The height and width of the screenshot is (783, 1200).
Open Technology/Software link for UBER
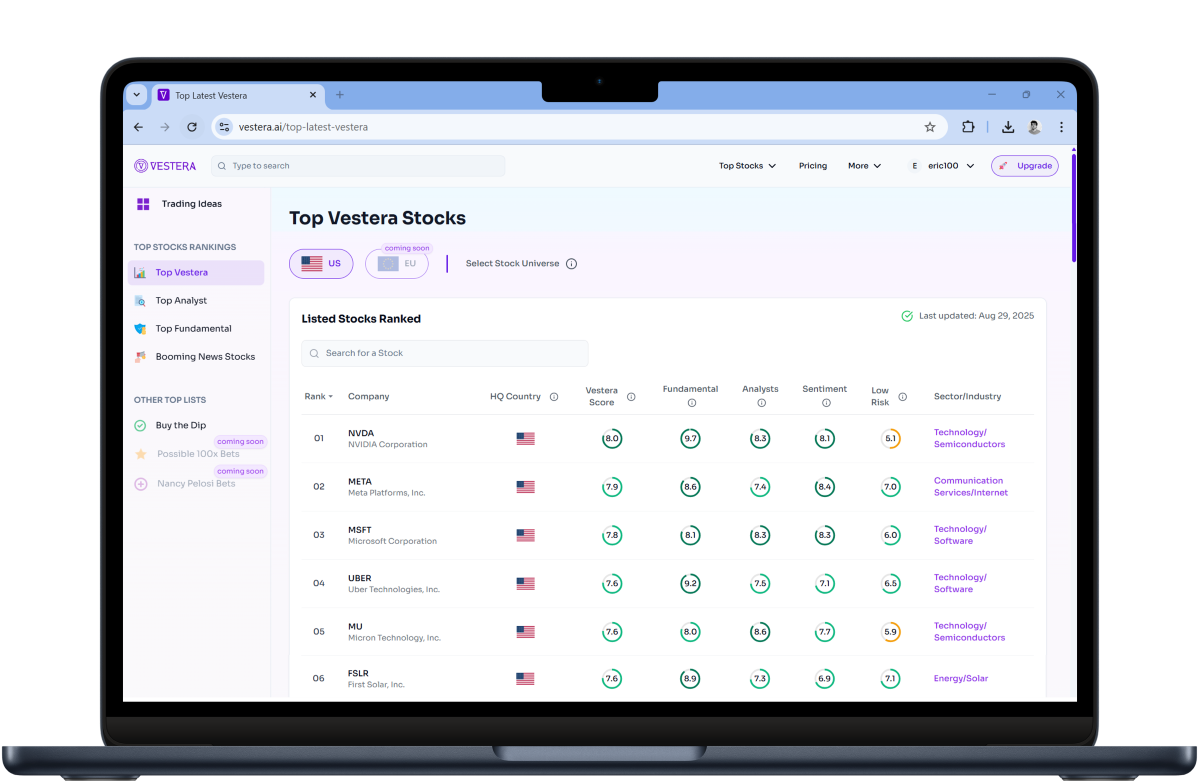(960, 583)
